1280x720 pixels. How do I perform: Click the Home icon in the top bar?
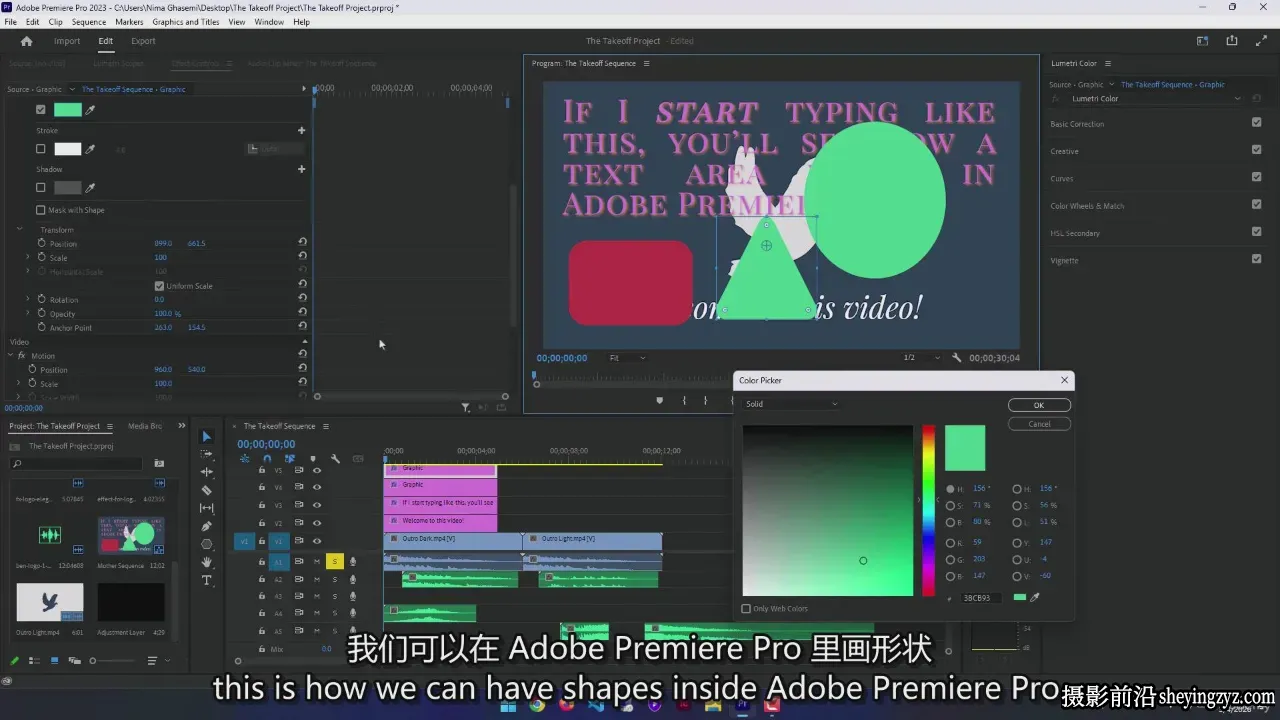click(x=27, y=41)
